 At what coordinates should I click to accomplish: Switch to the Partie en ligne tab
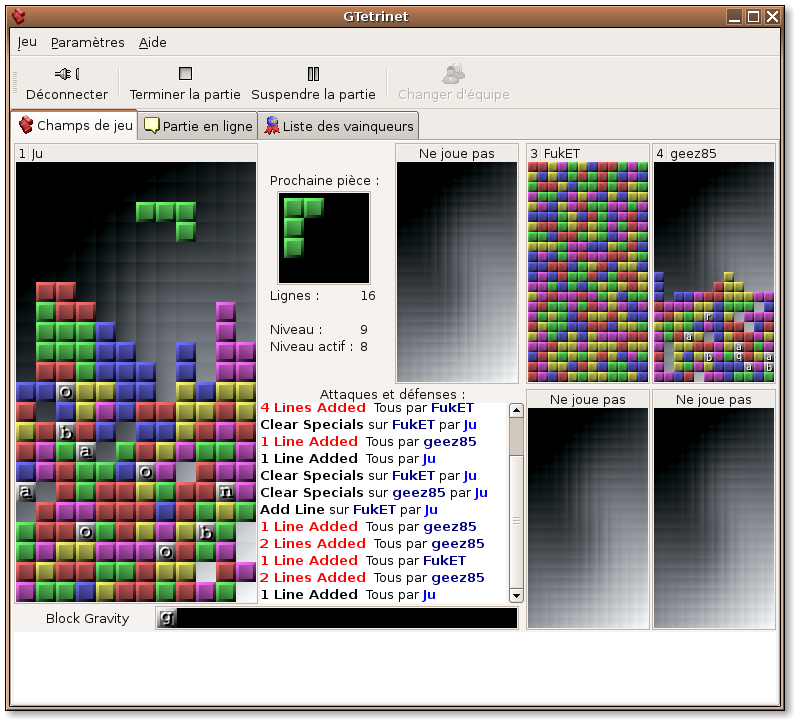(198, 126)
